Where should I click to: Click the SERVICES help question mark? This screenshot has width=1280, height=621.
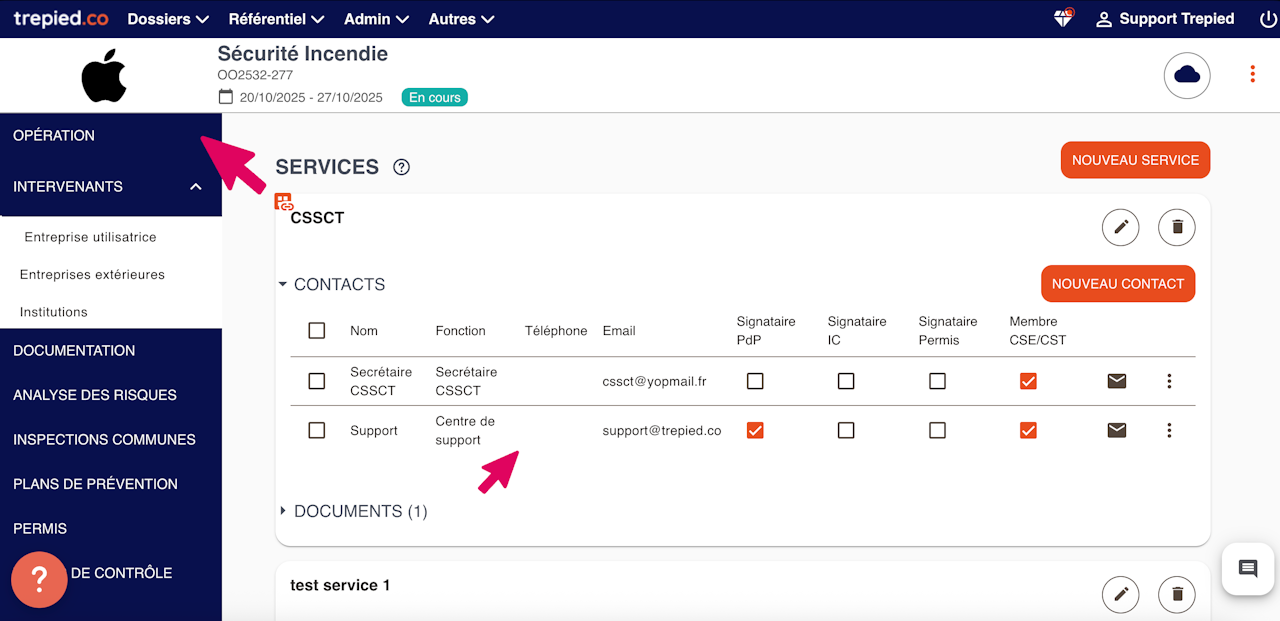point(402,167)
